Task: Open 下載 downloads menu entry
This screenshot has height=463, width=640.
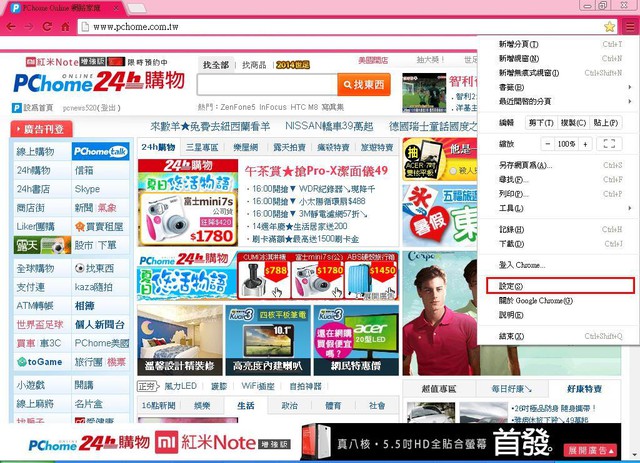Action: (x=560, y=244)
